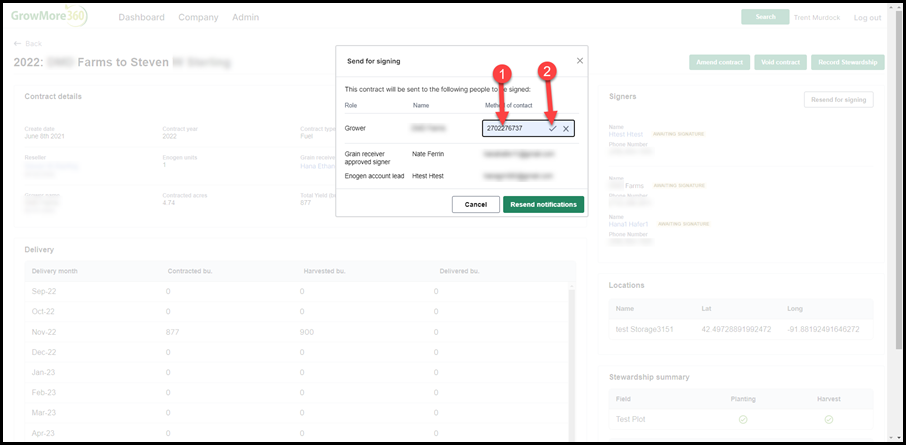Click Resend for signing button
Viewport: 906px width, 445px height.
point(838,99)
